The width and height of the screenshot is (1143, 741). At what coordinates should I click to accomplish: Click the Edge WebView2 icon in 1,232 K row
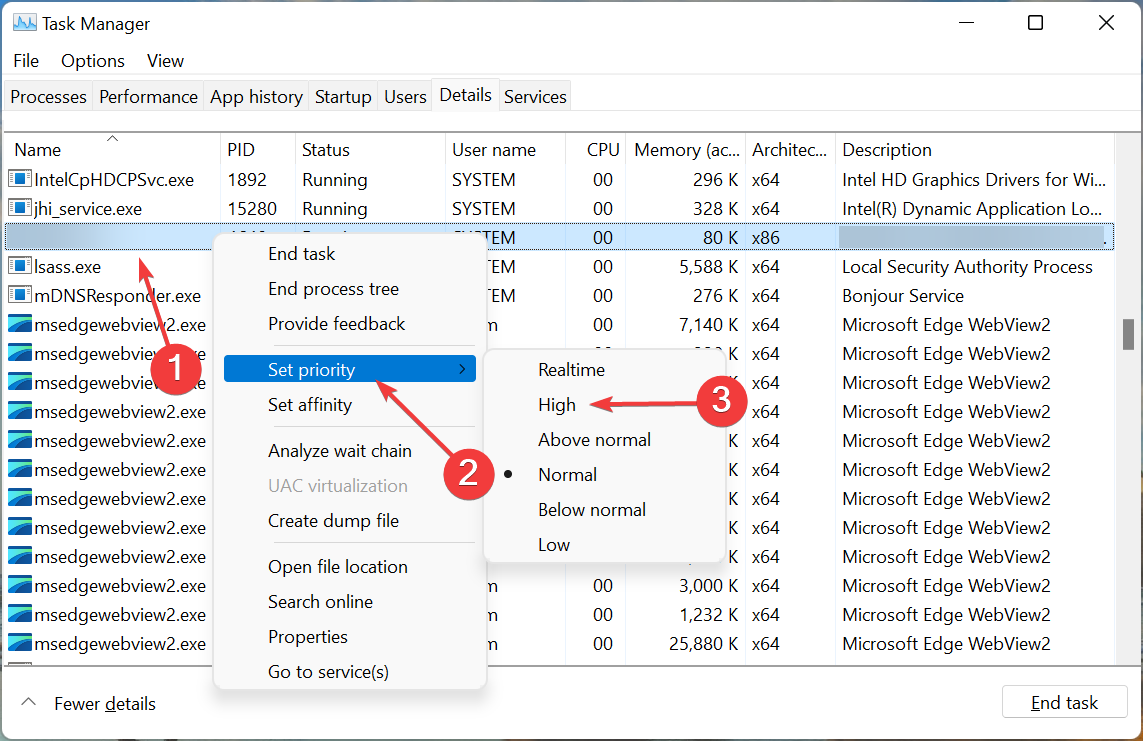point(20,614)
